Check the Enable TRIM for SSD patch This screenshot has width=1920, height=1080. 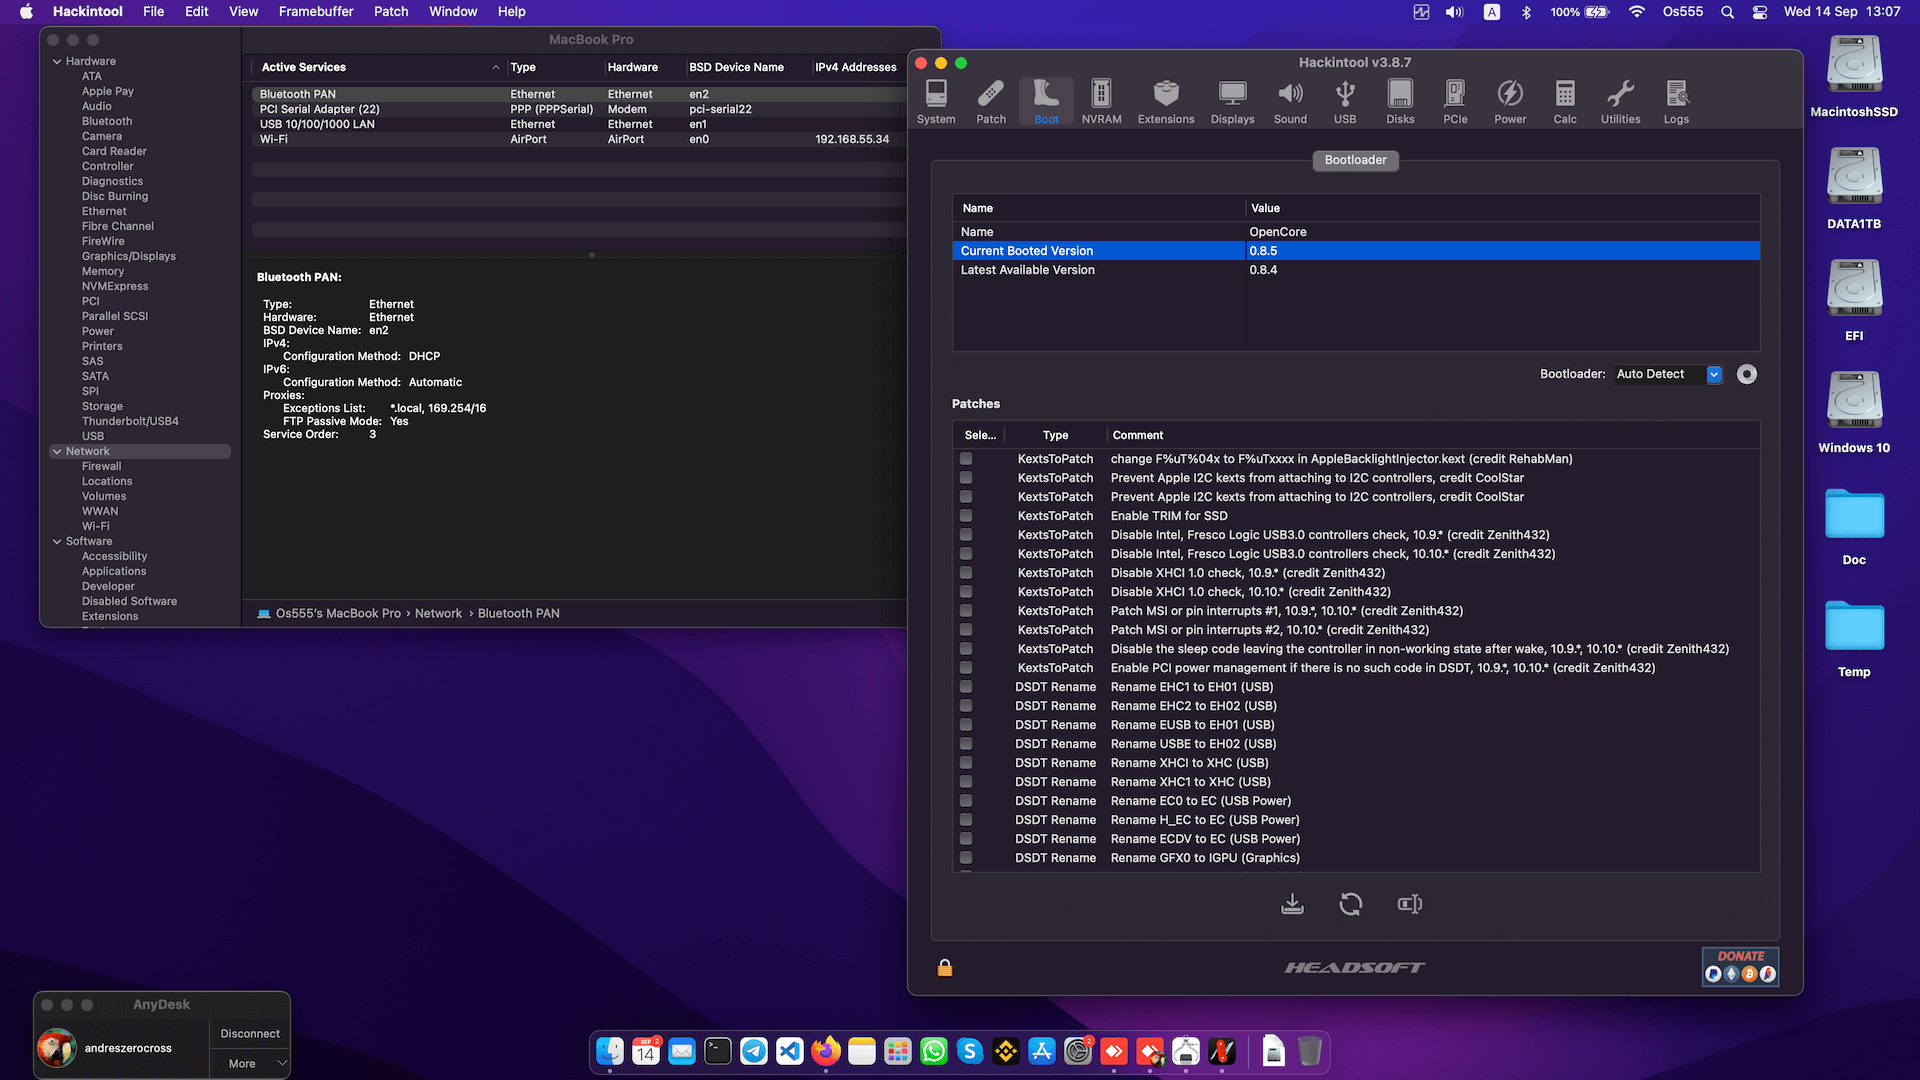click(x=966, y=516)
